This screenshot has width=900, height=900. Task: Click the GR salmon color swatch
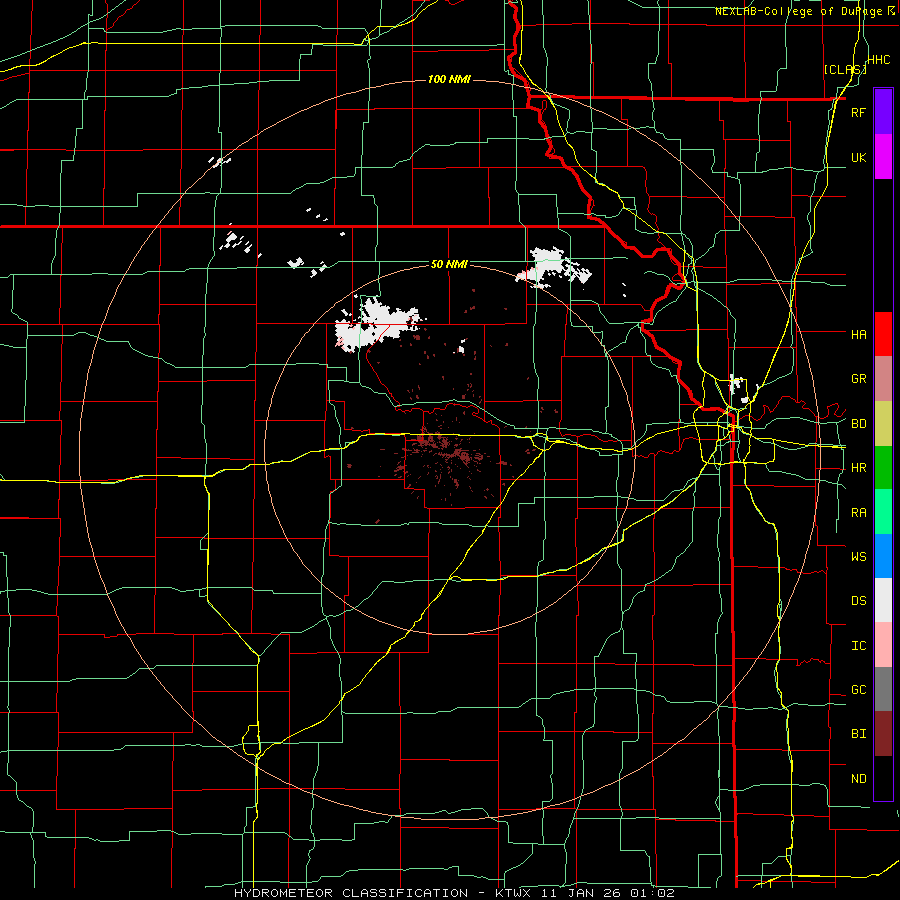coord(883,379)
